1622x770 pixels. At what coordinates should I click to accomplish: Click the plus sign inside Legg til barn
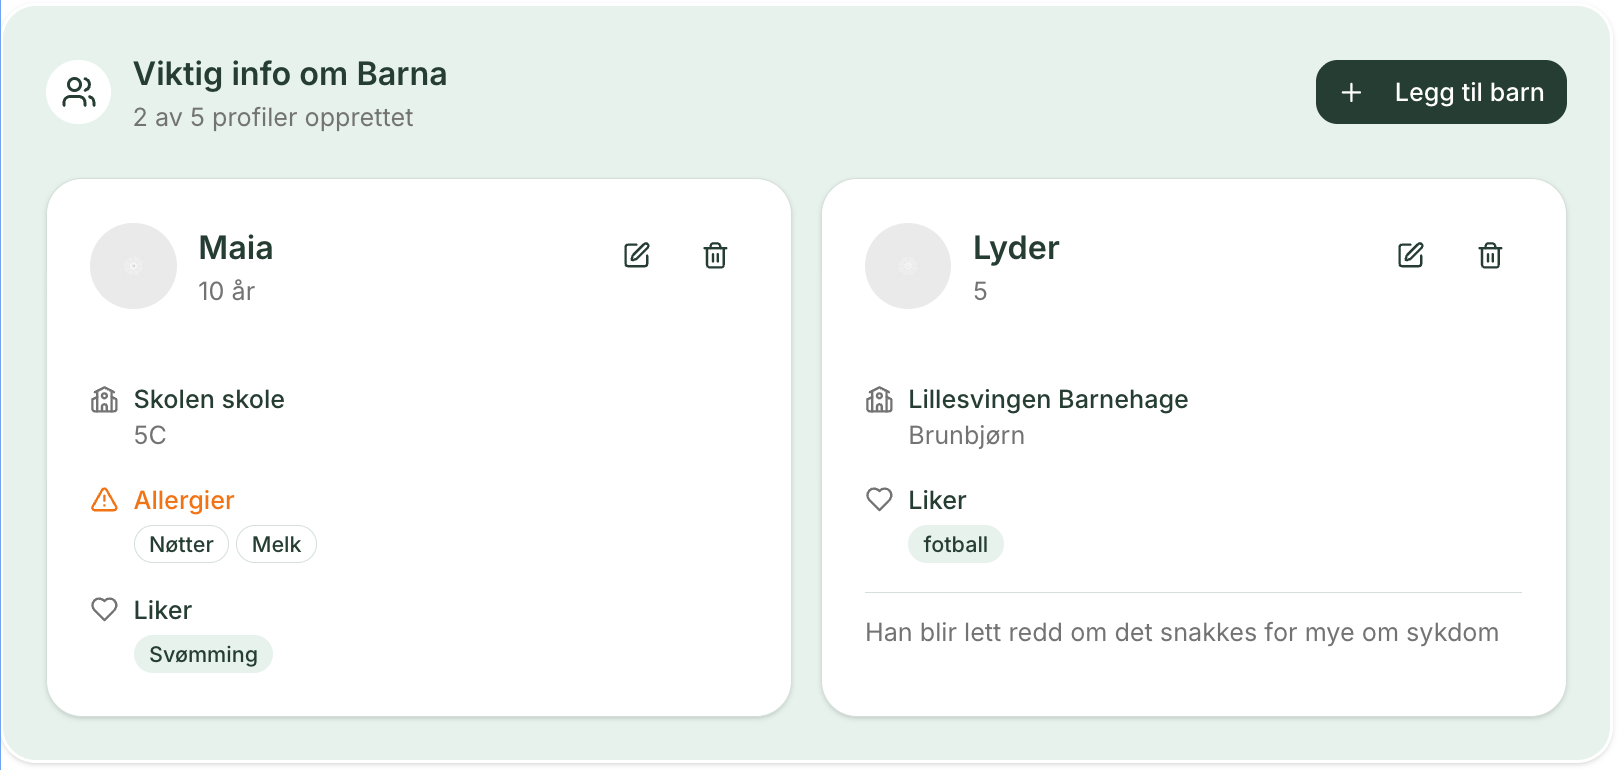point(1351,92)
